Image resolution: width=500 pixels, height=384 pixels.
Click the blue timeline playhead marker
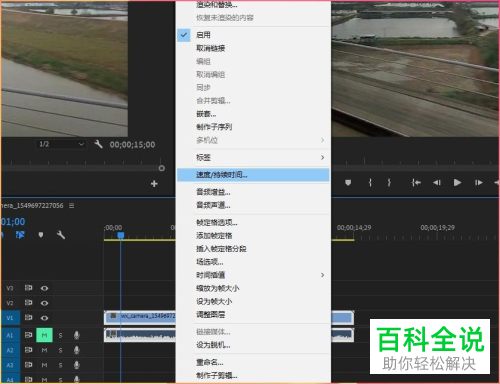click(121, 235)
